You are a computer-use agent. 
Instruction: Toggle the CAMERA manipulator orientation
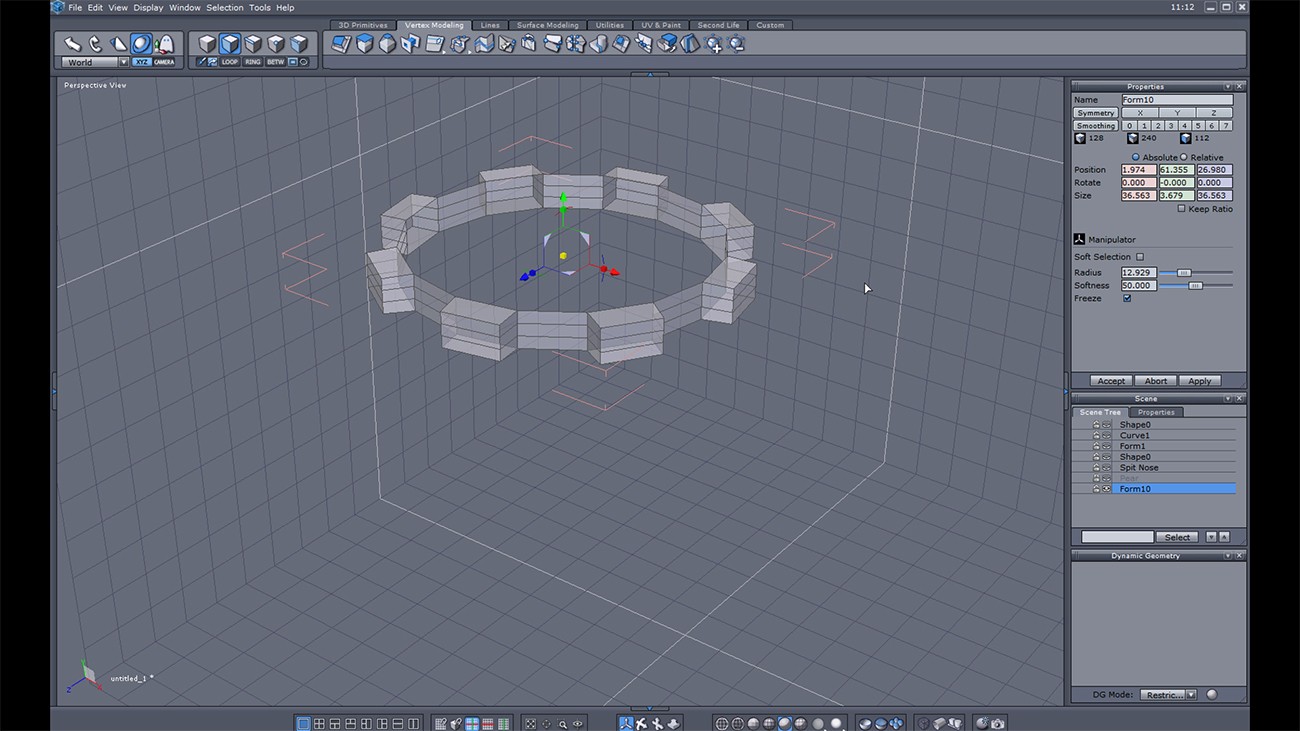point(164,62)
